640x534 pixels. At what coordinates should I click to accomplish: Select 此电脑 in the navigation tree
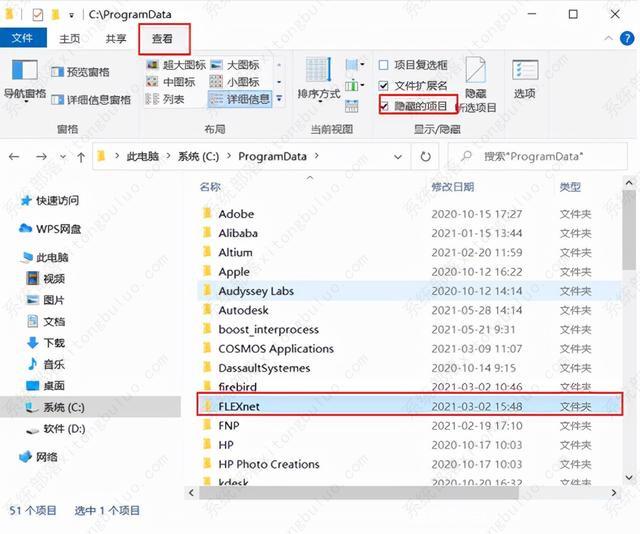pos(45,257)
